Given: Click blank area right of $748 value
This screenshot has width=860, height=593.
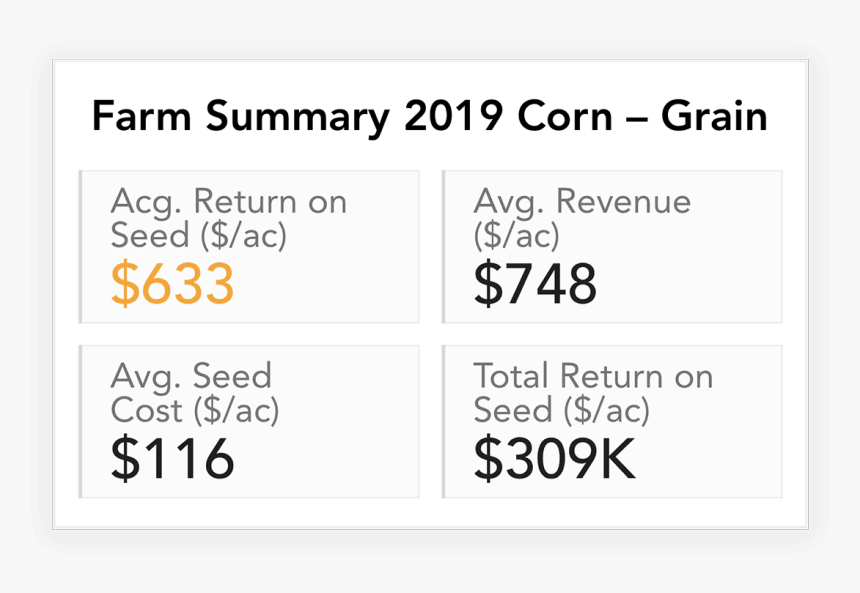Looking at the screenshot, I should (690, 285).
